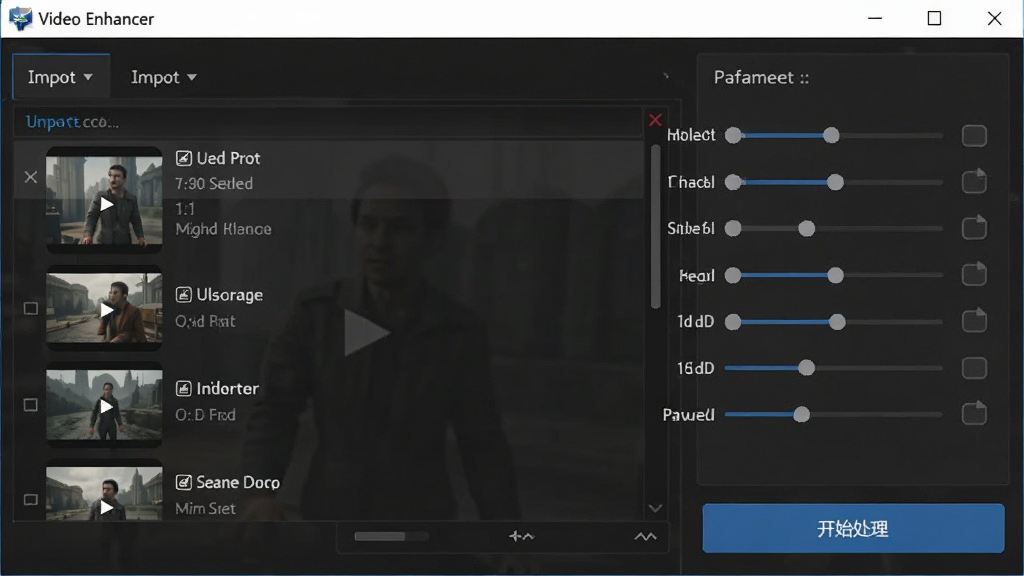Click the reset icon next to Heall slider
The width and height of the screenshot is (1024, 576).
coord(974,274)
